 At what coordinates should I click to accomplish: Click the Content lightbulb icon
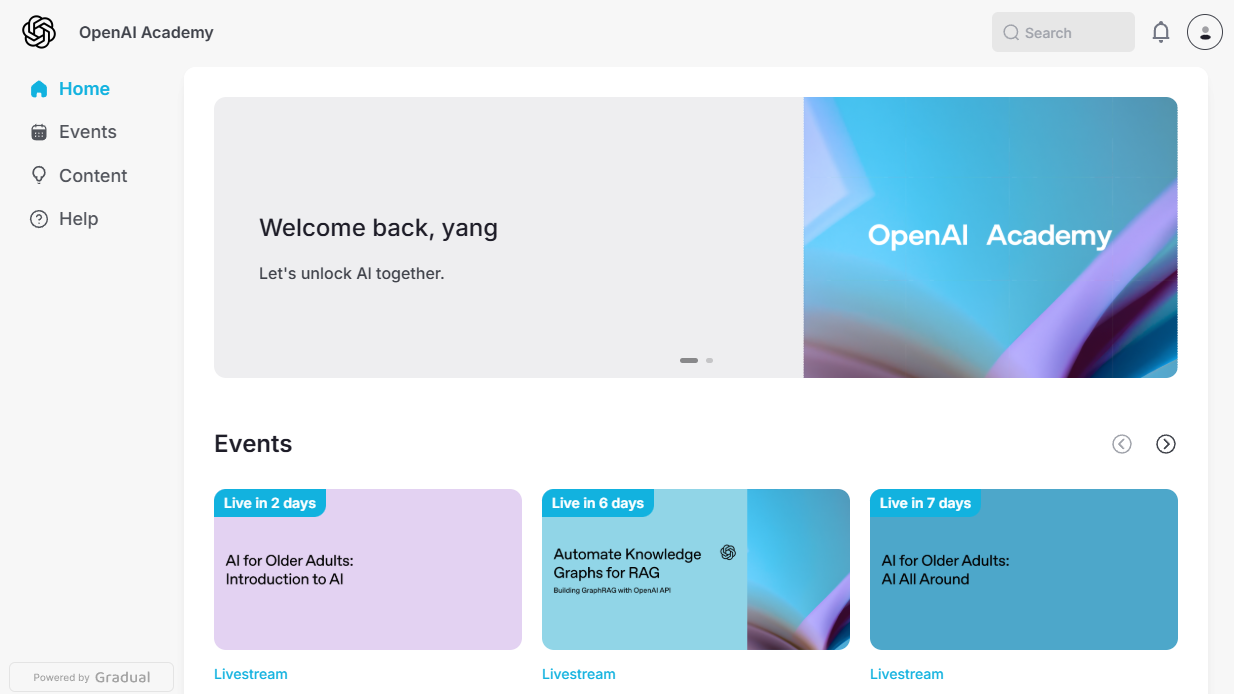tap(39, 175)
